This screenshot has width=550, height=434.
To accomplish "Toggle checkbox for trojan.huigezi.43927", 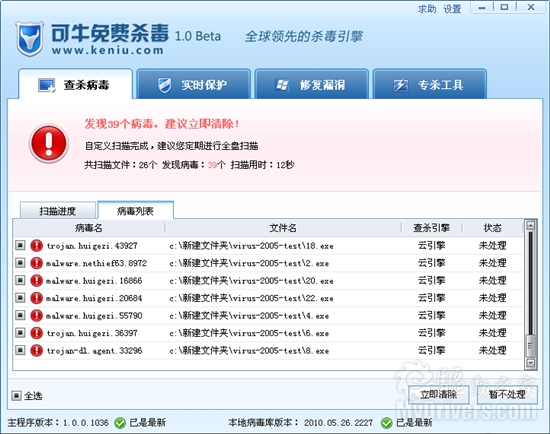I will [20, 245].
